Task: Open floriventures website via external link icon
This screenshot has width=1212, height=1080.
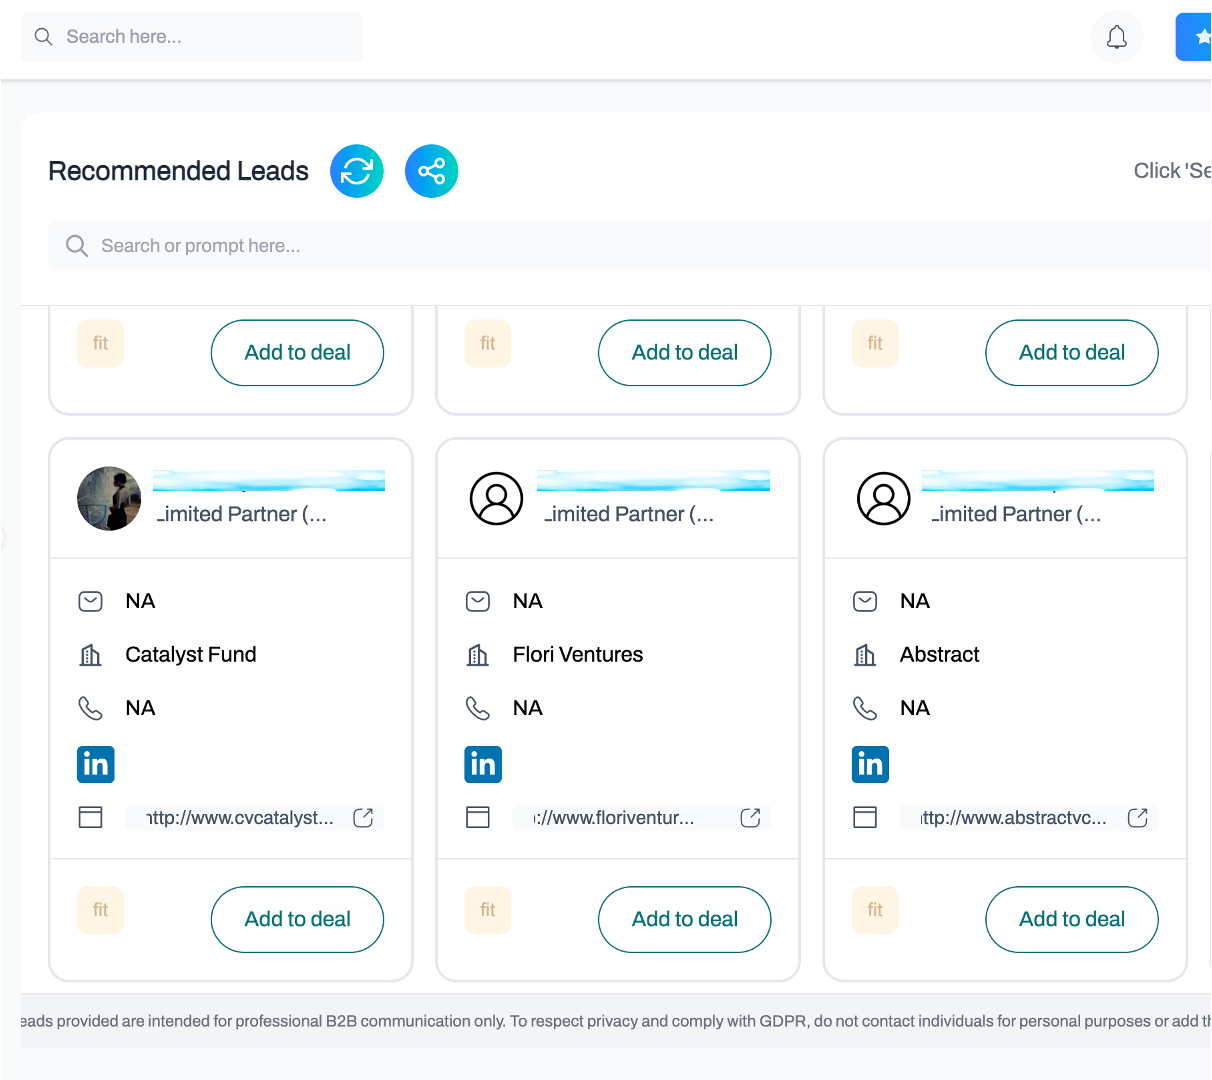Action: [x=750, y=818]
